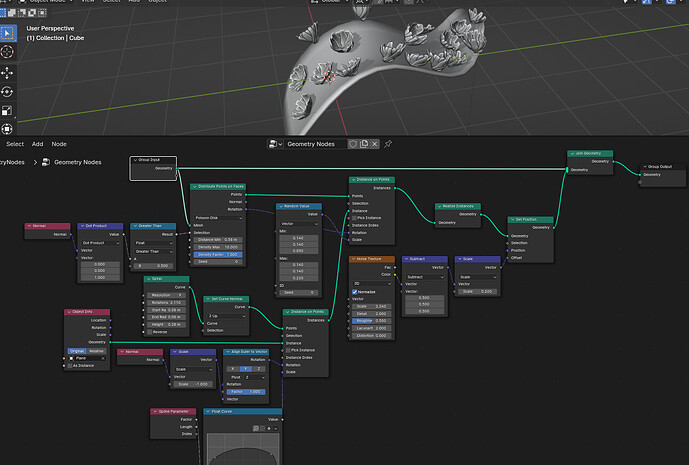
Task: Click the Scale -1.000 field
Action: pyautogui.click(x=193, y=384)
